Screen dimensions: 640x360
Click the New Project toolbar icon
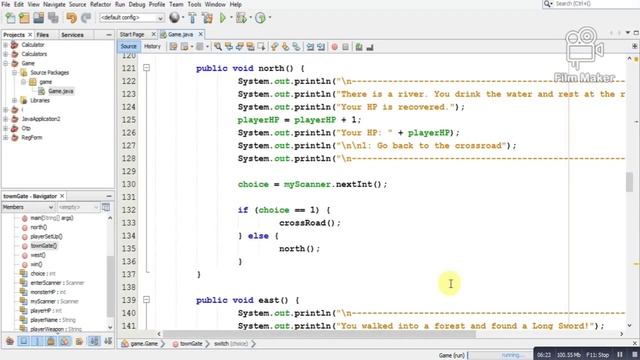(24, 18)
